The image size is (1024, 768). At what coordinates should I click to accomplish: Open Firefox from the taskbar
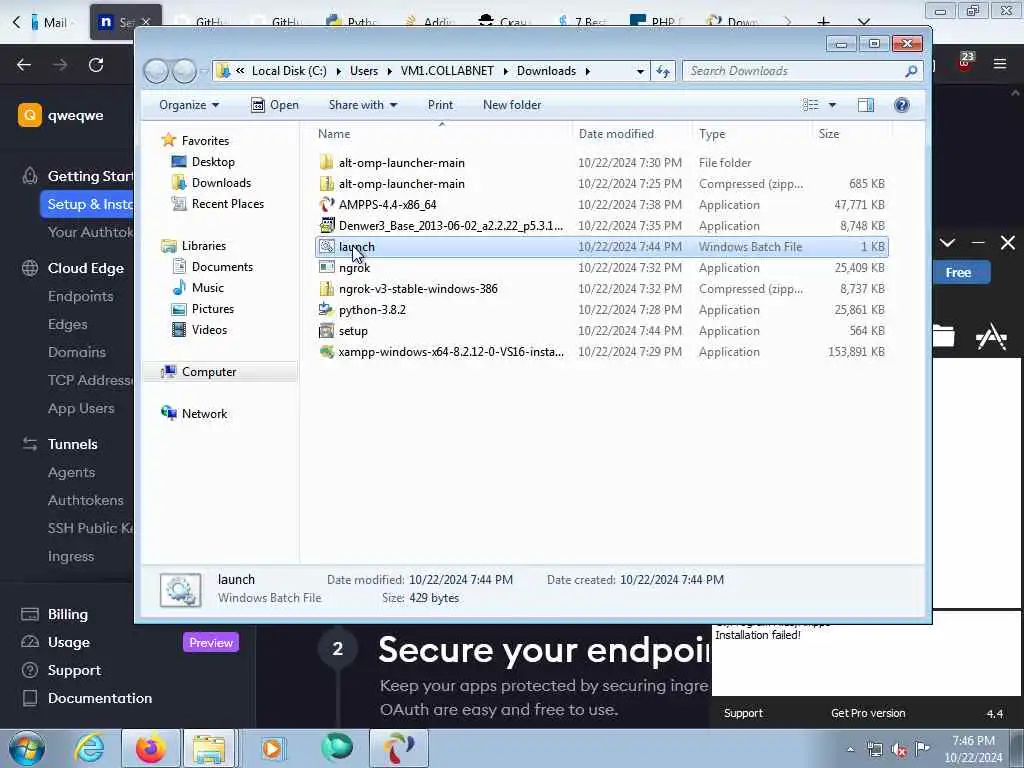point(150,748)
